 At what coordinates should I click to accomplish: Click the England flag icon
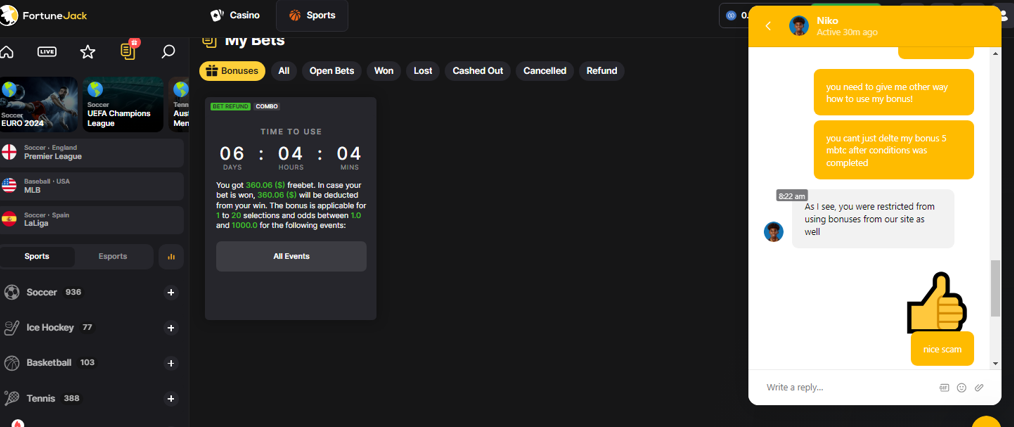pyautogui.click(x=9, y=153)
